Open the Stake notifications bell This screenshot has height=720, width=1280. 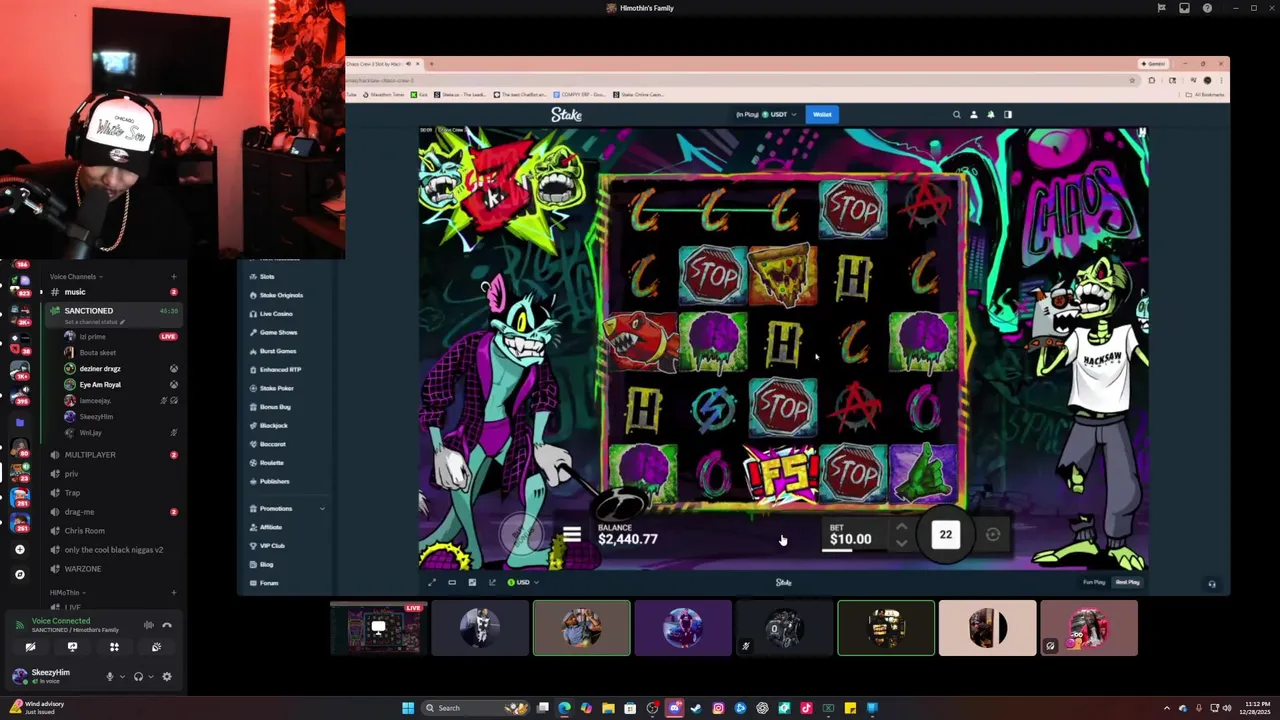pyautogui.click(x=991, y=115)
